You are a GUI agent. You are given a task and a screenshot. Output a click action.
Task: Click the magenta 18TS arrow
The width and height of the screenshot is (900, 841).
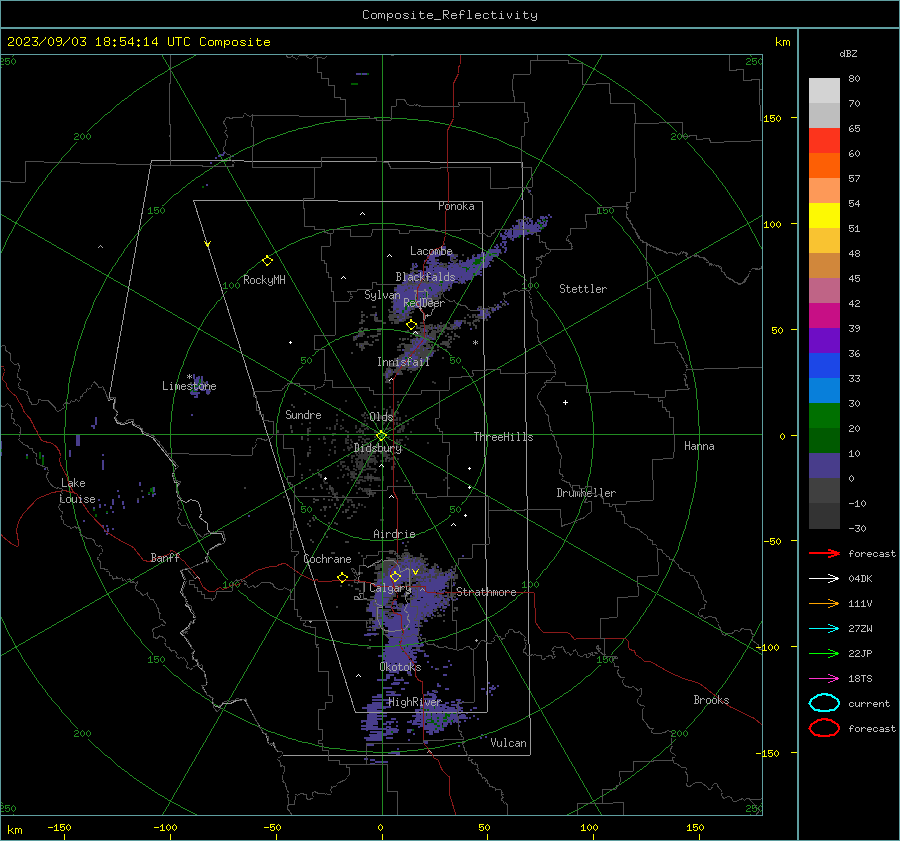824,679
